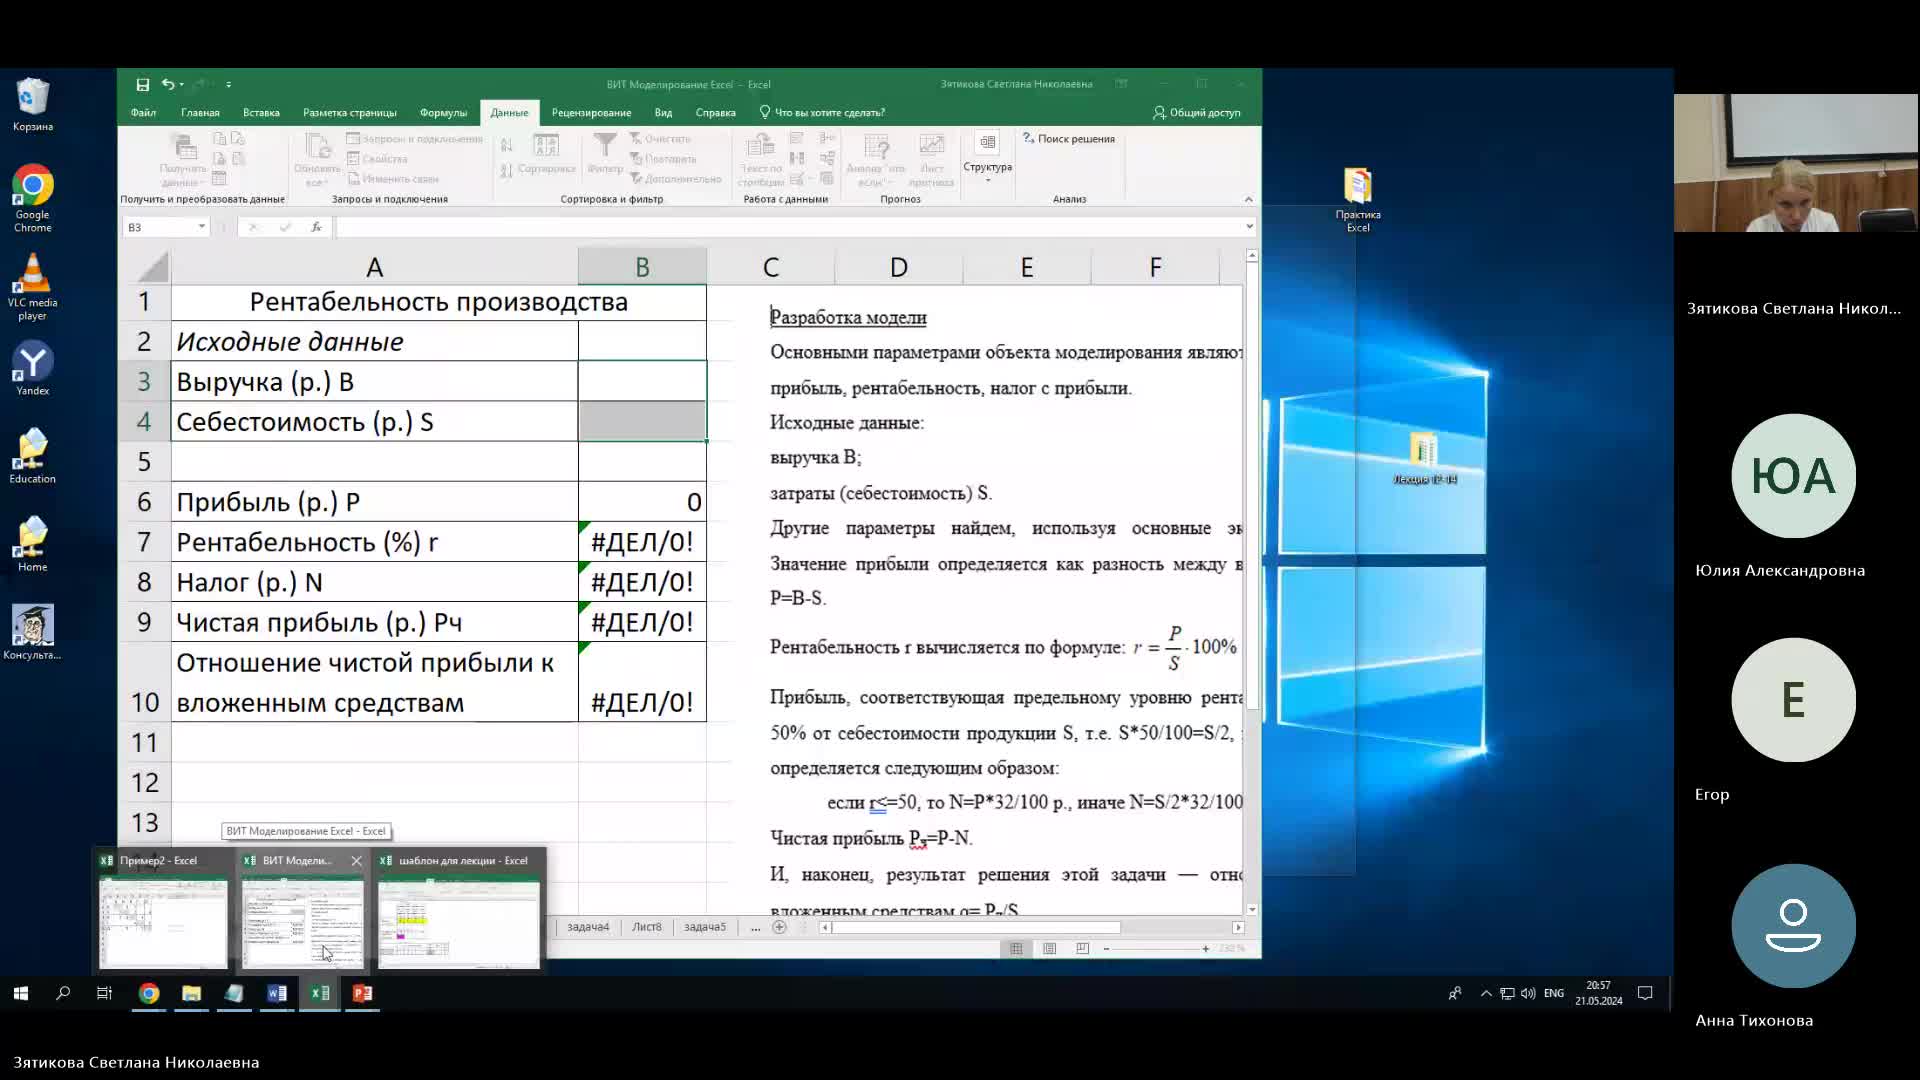
Task: Open the Name Box dropdown arrow
Action: point(202,227)
